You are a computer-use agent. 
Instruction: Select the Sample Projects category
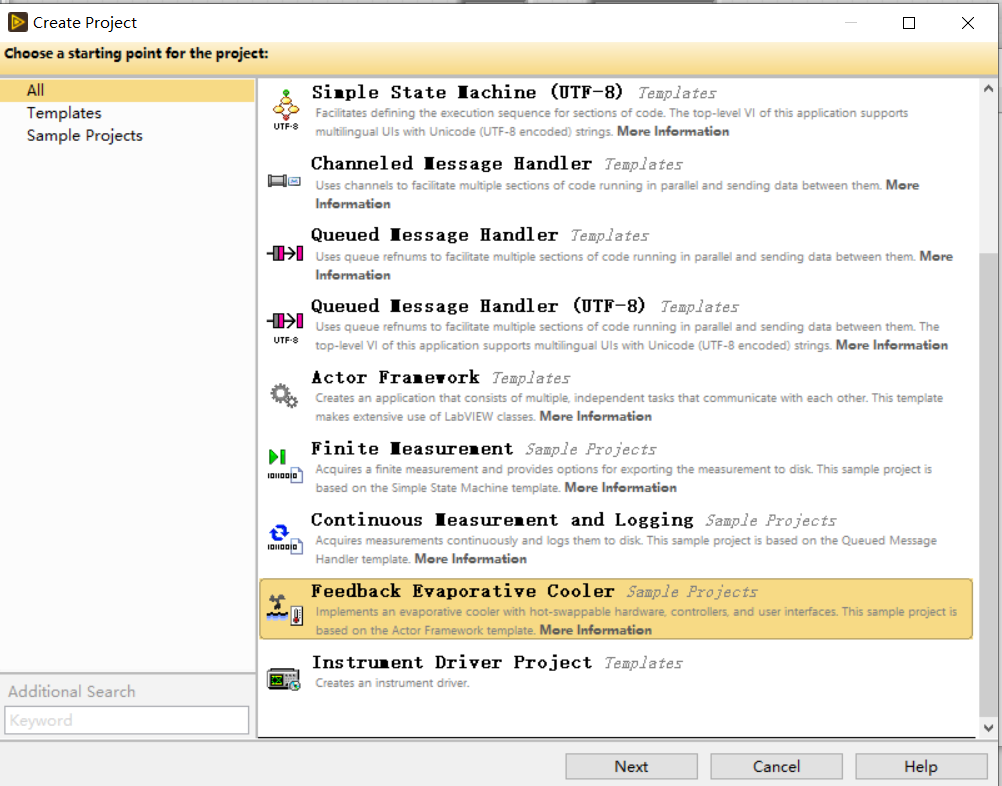84,135
